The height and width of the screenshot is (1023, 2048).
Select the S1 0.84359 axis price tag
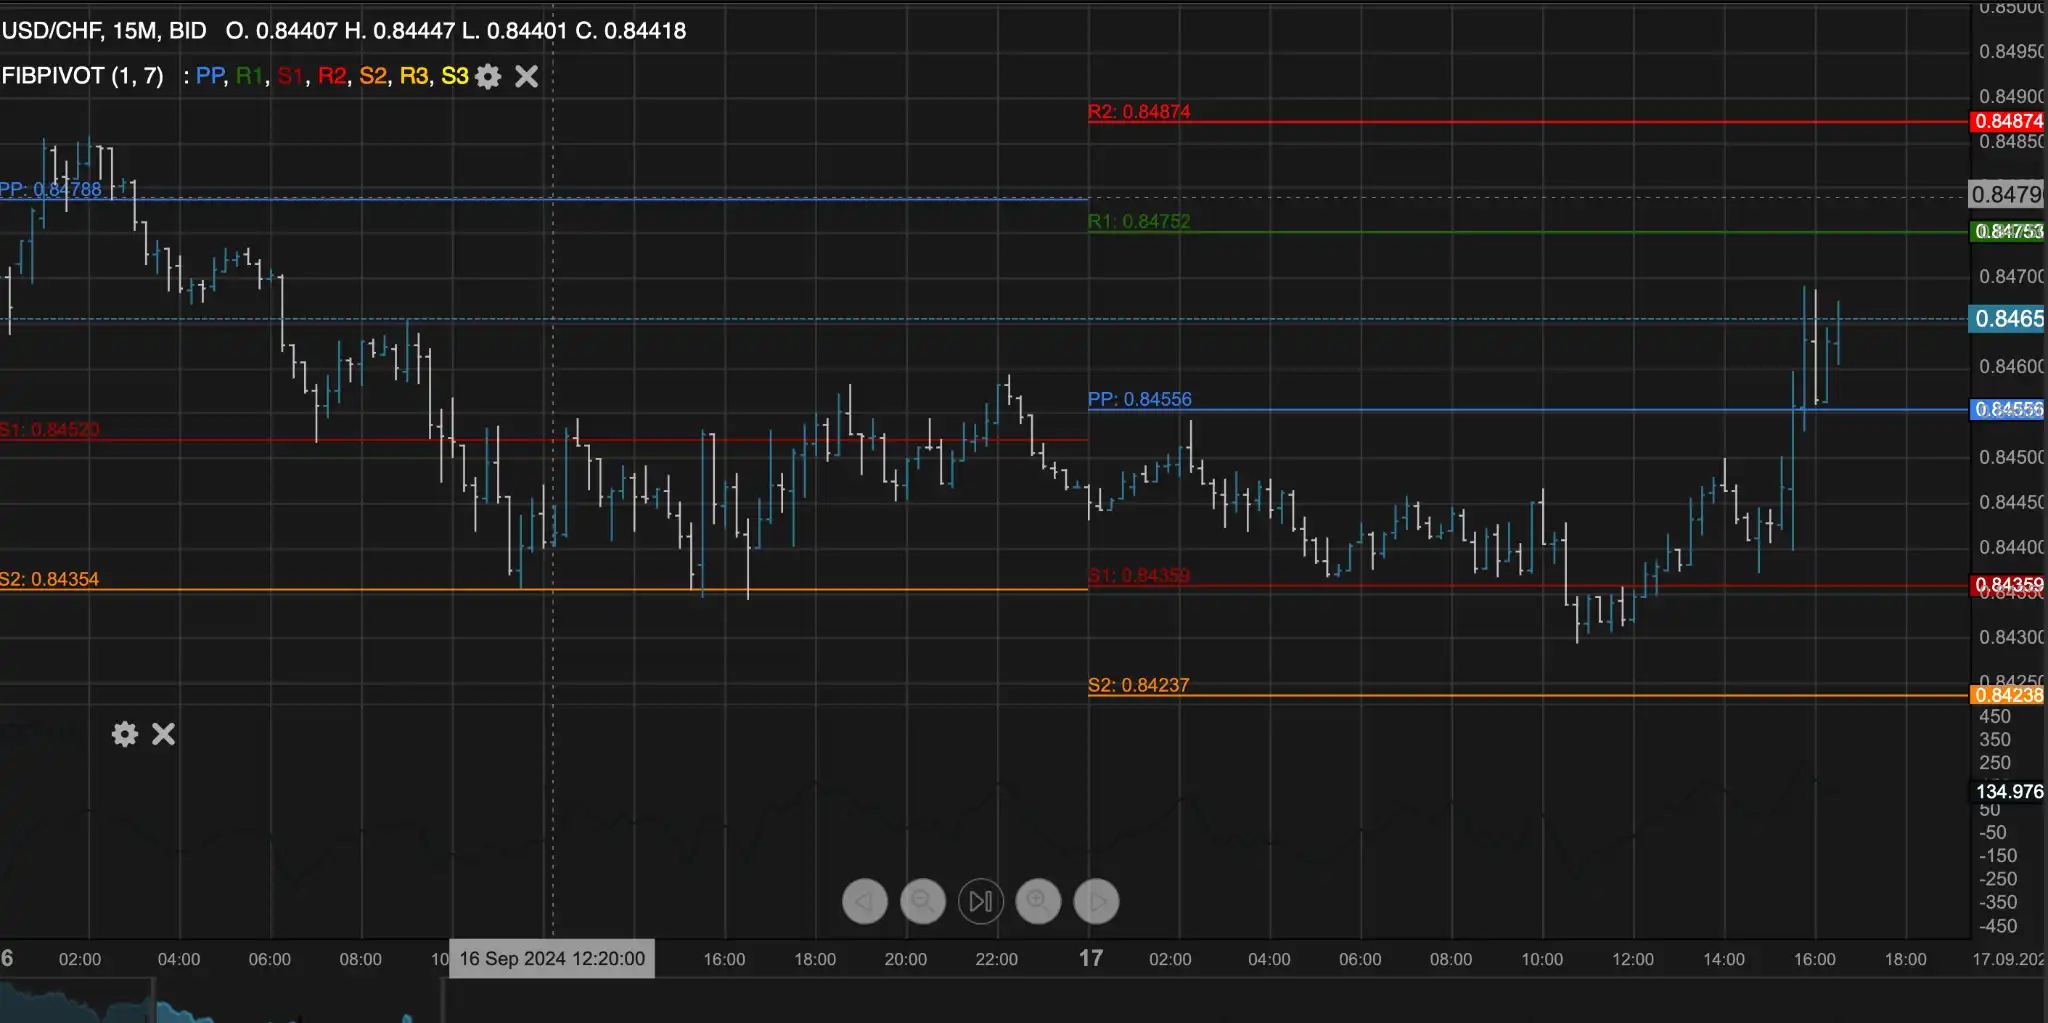point(2008,585)
